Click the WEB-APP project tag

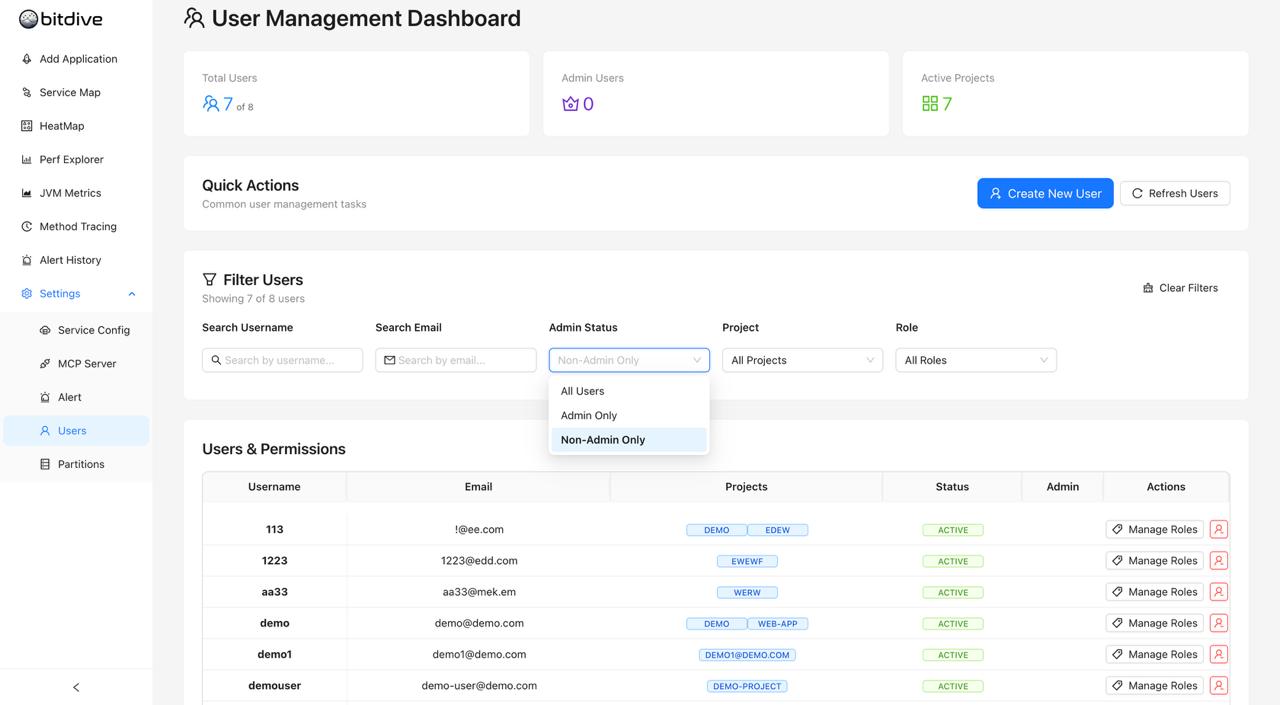pyautogui.click(x=777, y=624)
